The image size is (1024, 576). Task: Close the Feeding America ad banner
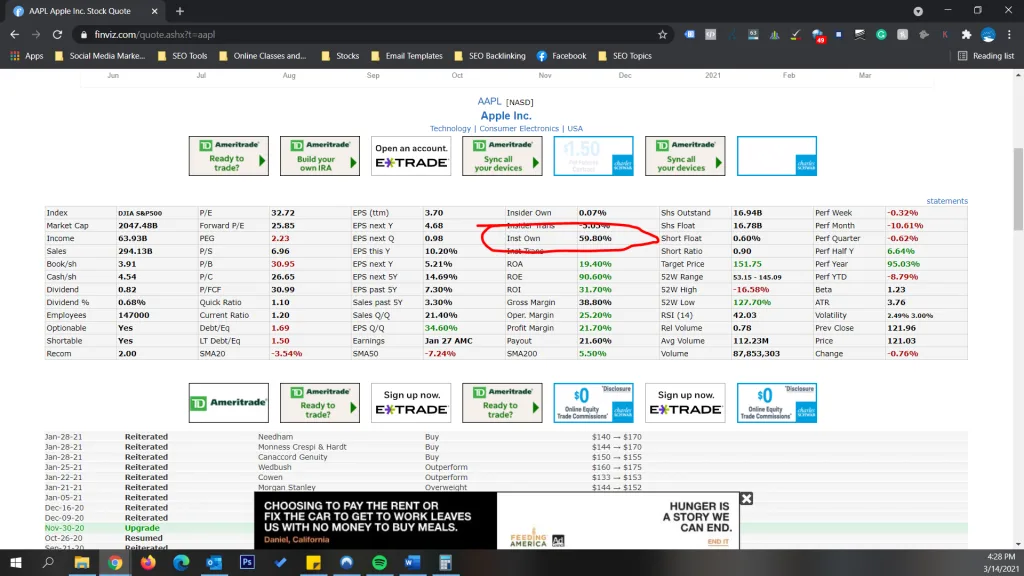click(745, 498)
